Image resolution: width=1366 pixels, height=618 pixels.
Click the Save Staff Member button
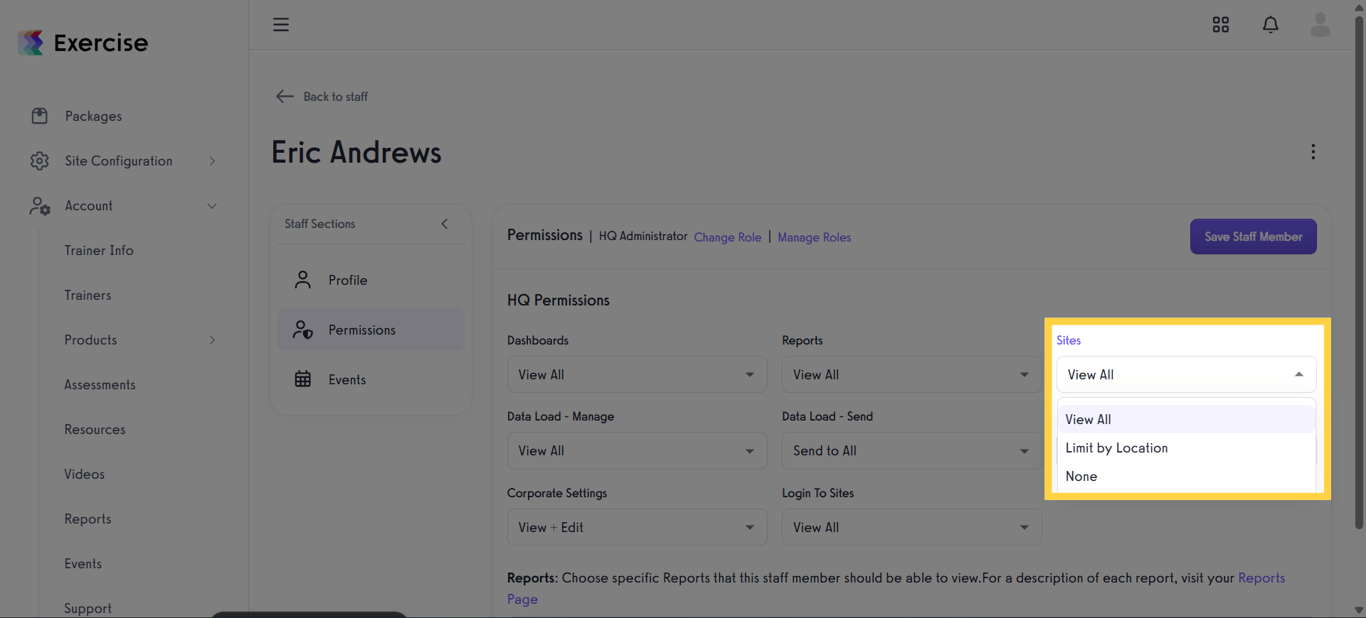point(1253,236)
